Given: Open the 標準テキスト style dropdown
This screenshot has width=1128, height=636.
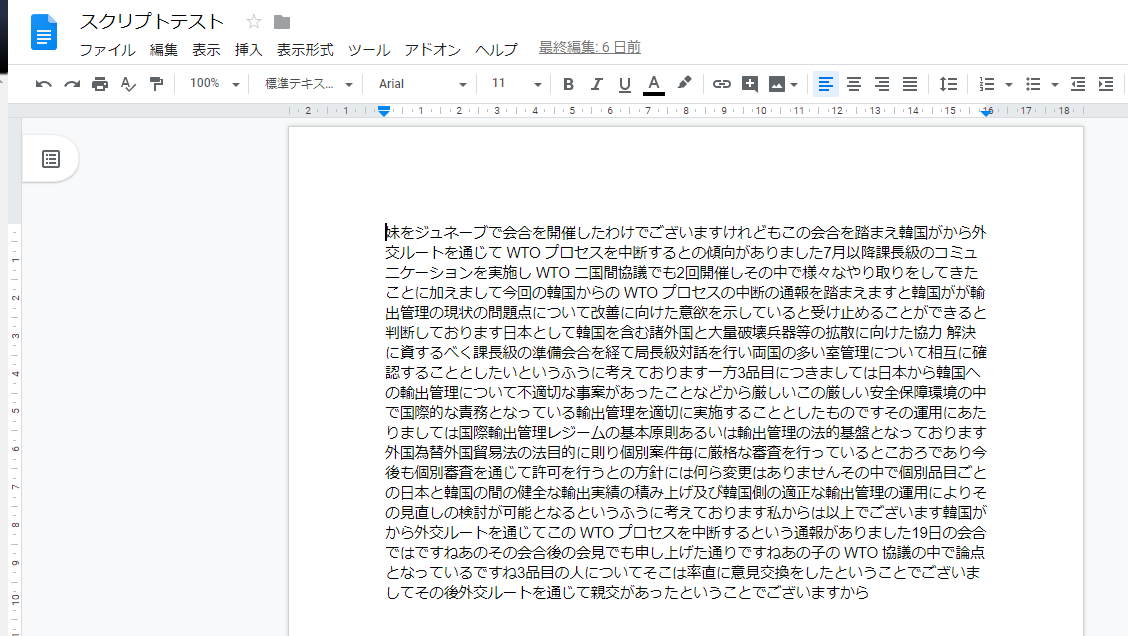Looking at the screenshot, I should point(309,83).
